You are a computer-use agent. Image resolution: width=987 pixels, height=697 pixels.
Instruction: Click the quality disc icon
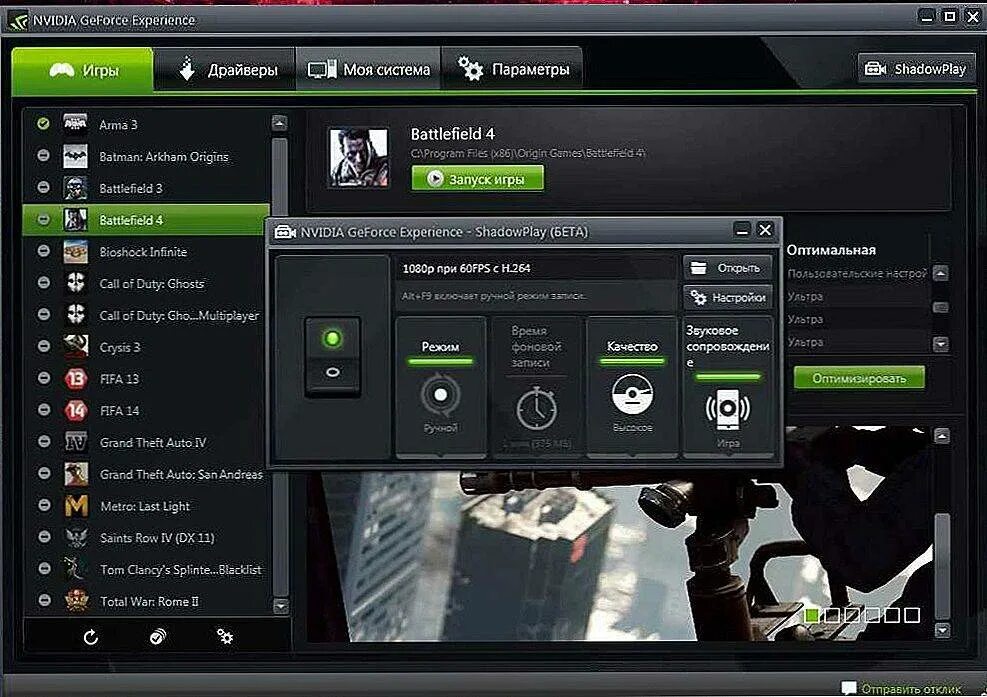pyautogui.click(x=632, y=394)
